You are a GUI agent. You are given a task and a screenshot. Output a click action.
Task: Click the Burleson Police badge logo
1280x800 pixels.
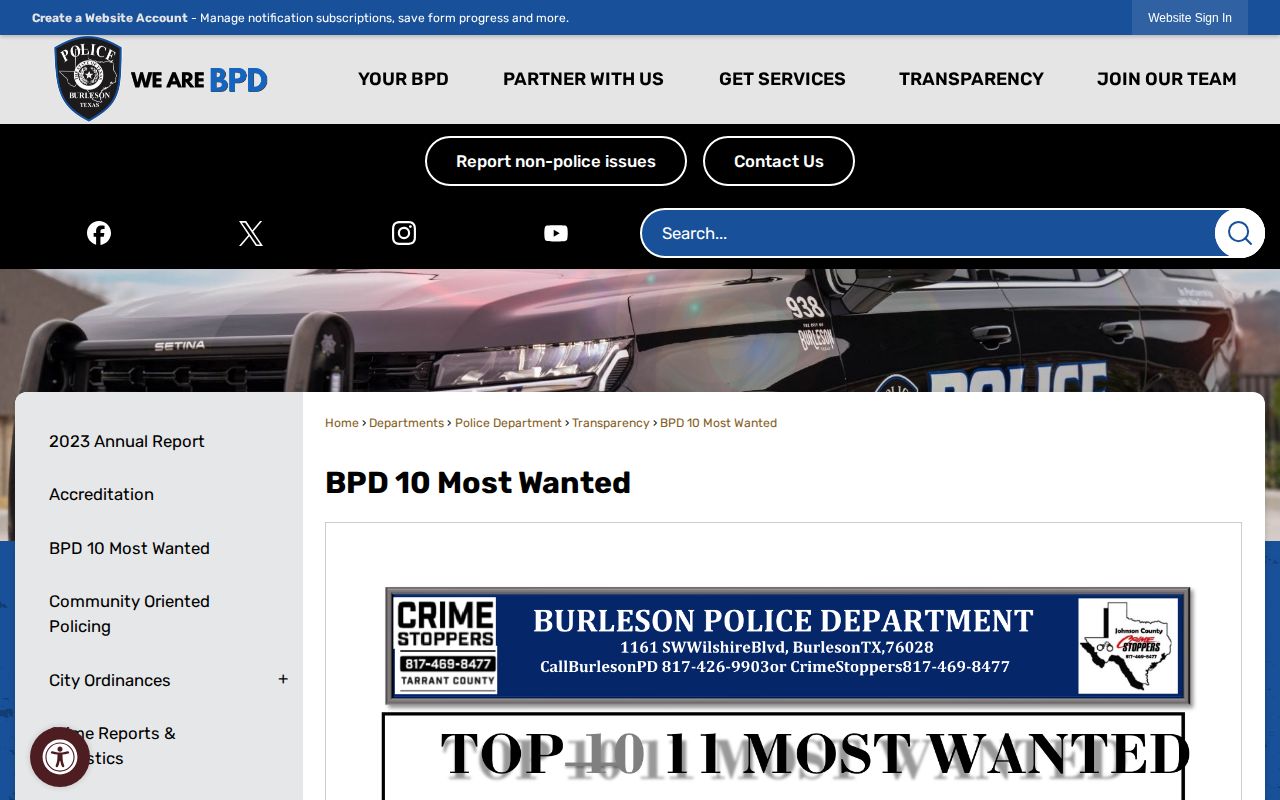coord(89,79)
